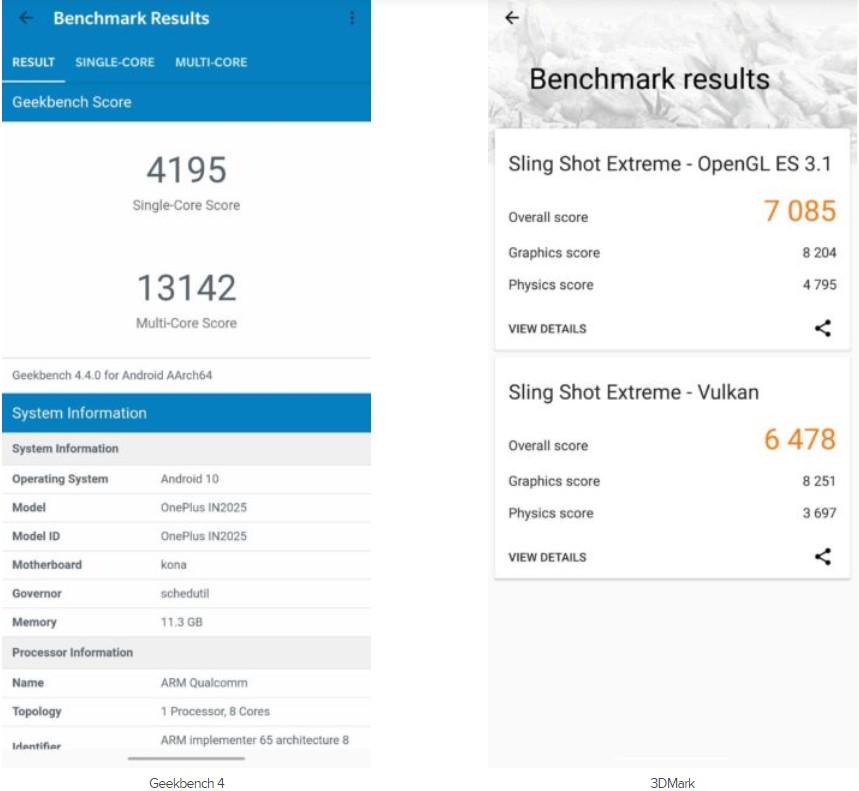Image resolution: width=859 pixels, height=791 pixels.
Task: Click OpenGL physics score 4 795
Action: point(820,285)
